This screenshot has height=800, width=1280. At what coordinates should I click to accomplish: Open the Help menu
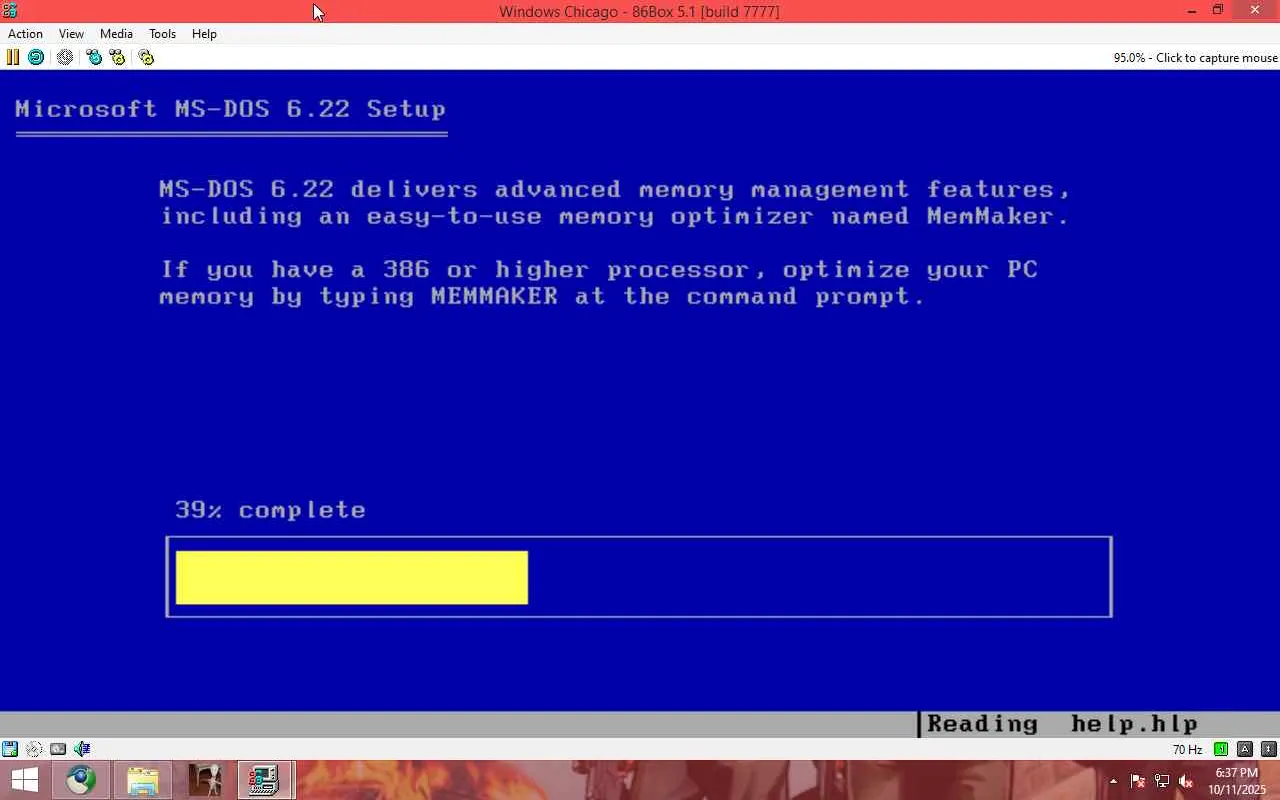click(x=204, y=34)
